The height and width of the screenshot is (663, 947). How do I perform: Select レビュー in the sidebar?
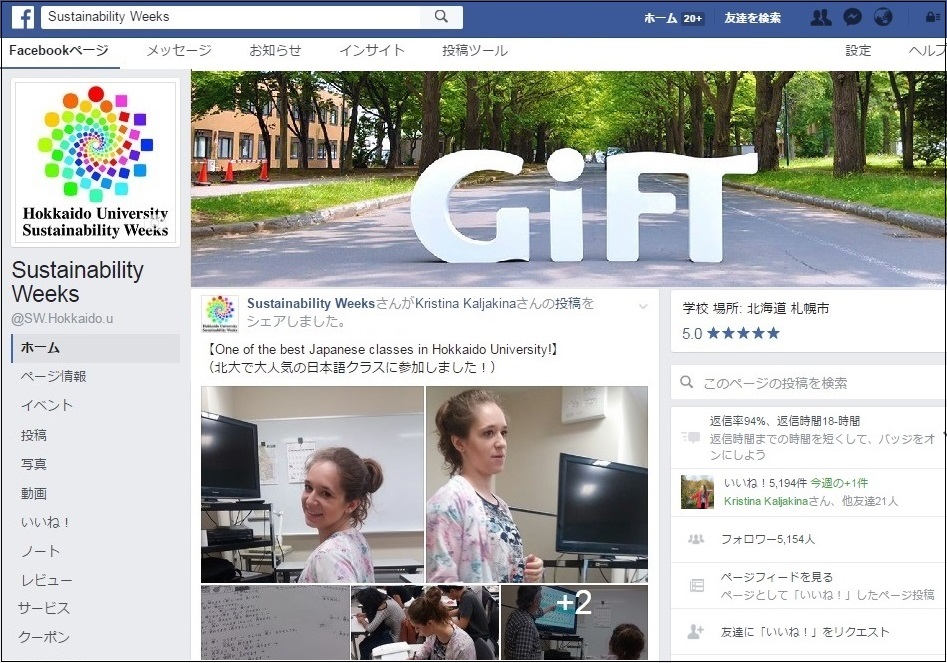tap(47, 580)
